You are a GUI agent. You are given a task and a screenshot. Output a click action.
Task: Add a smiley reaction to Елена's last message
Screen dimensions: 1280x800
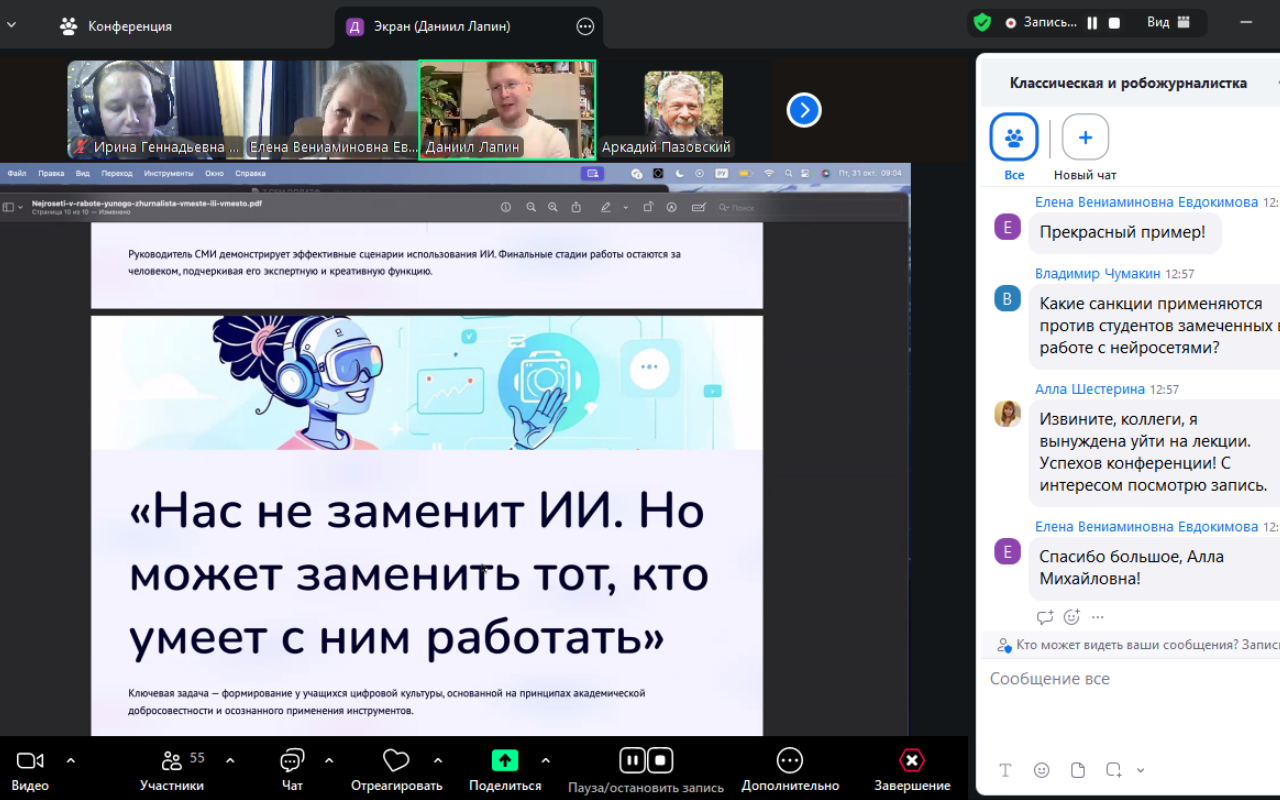pos(1069,617)
